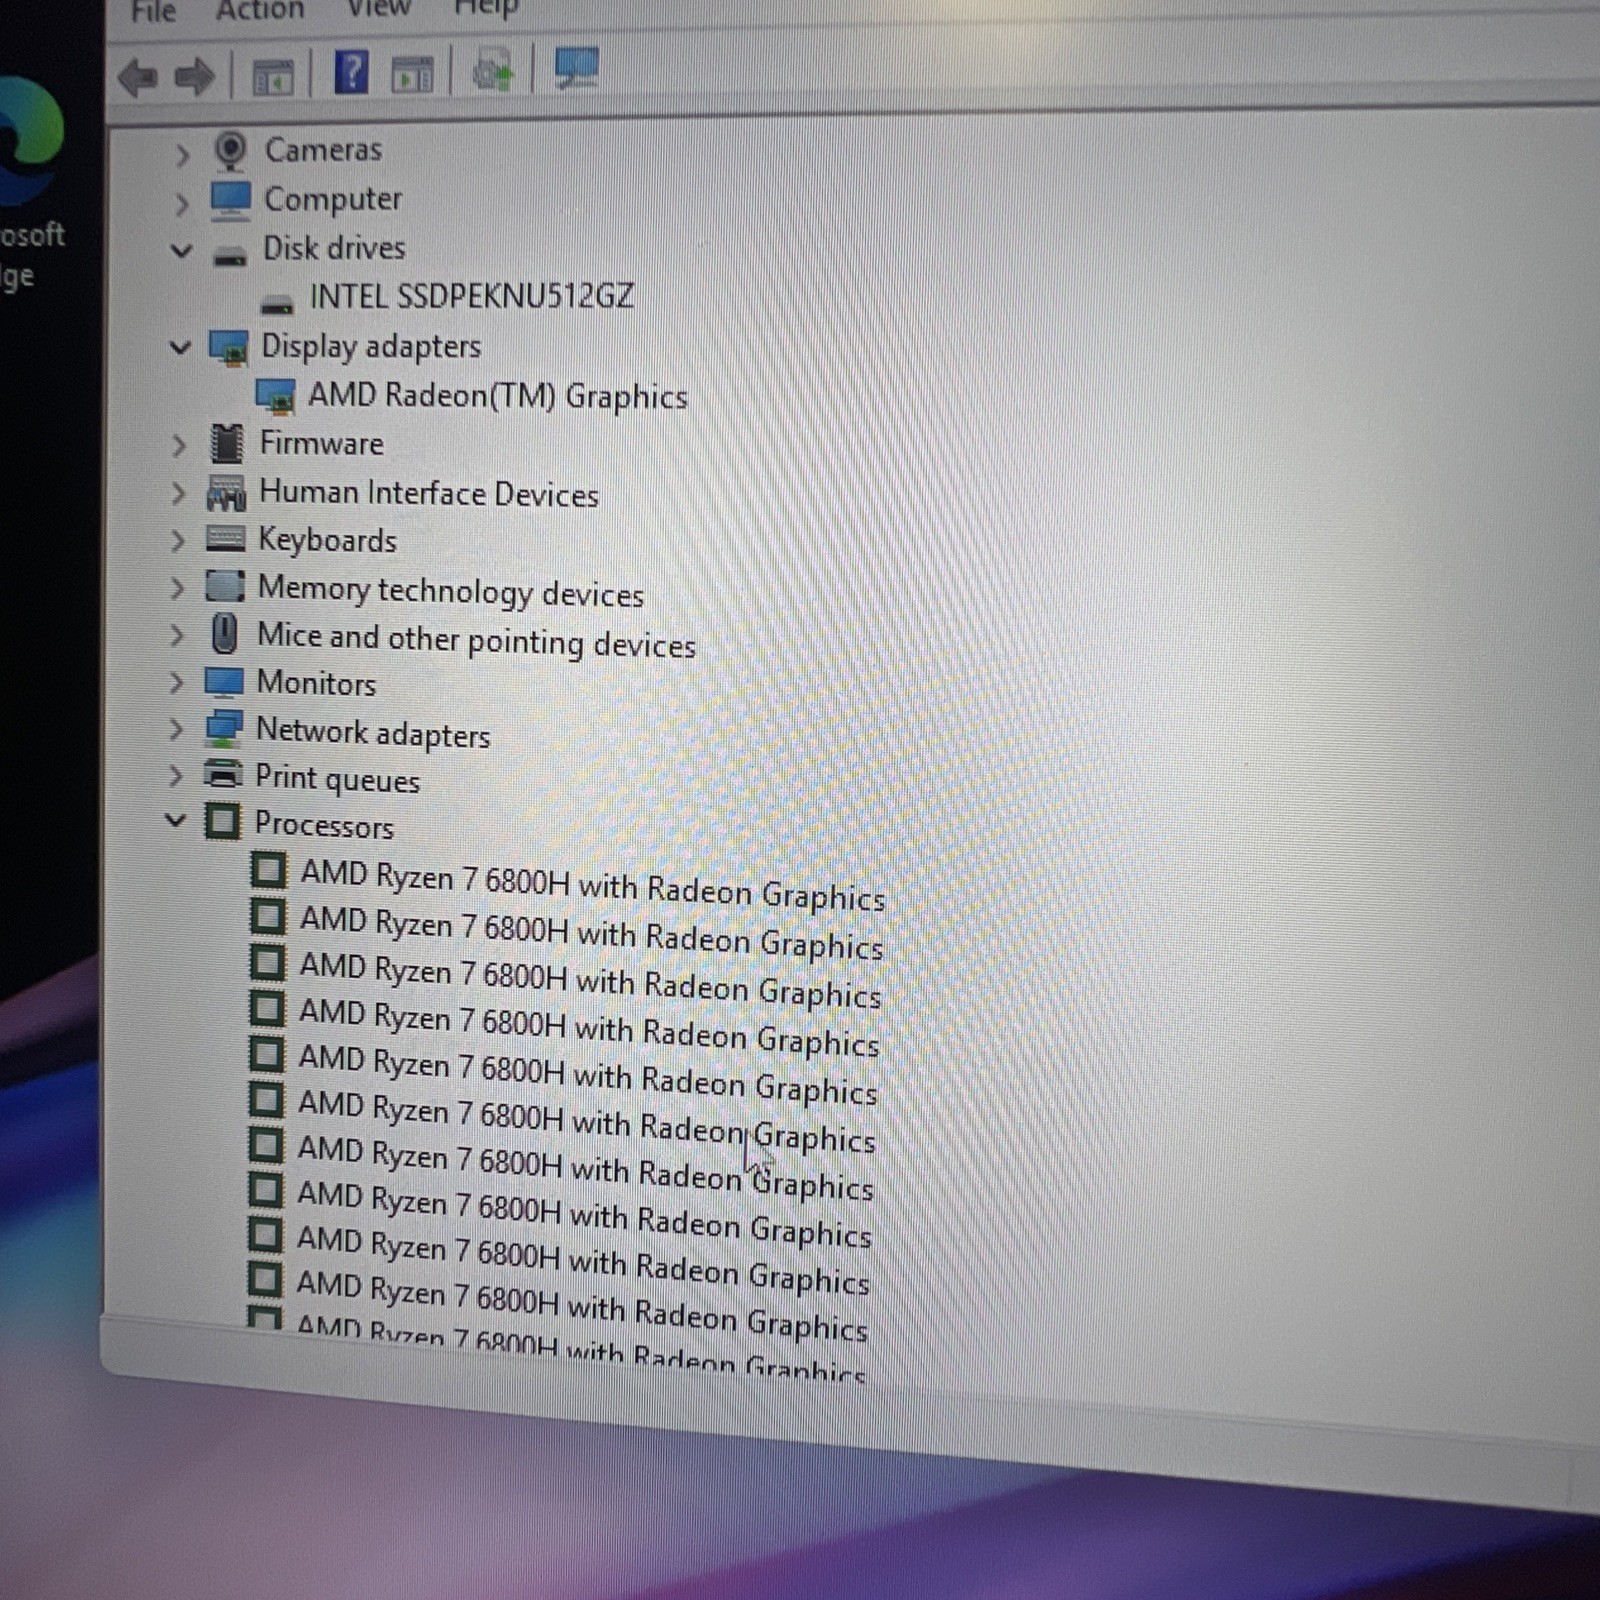Image resolution: width=1600 pixels, height=1600 pixels.
Task: Click the AMD Radeon(TM) Graphics device icon
Action: tap(275, 396)
